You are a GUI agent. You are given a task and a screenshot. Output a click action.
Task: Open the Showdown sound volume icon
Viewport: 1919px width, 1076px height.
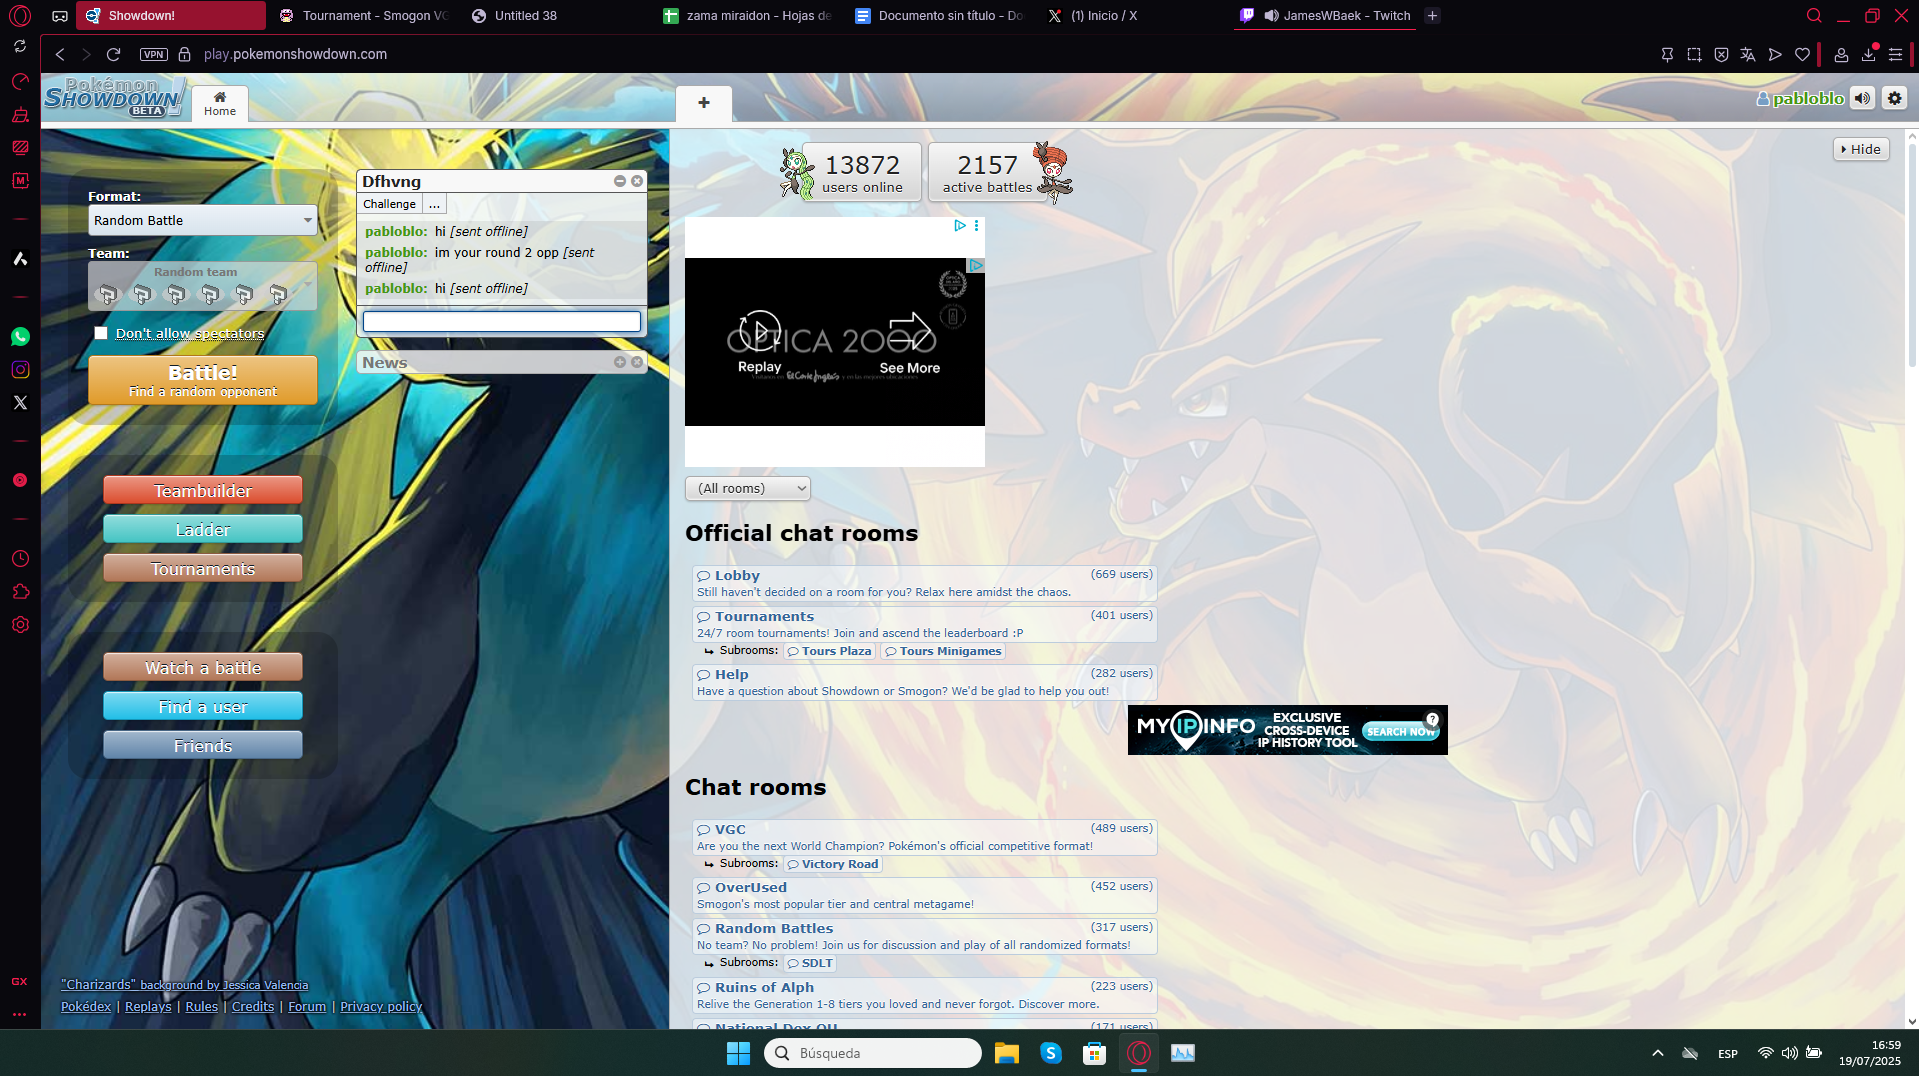coord(1862,98)
